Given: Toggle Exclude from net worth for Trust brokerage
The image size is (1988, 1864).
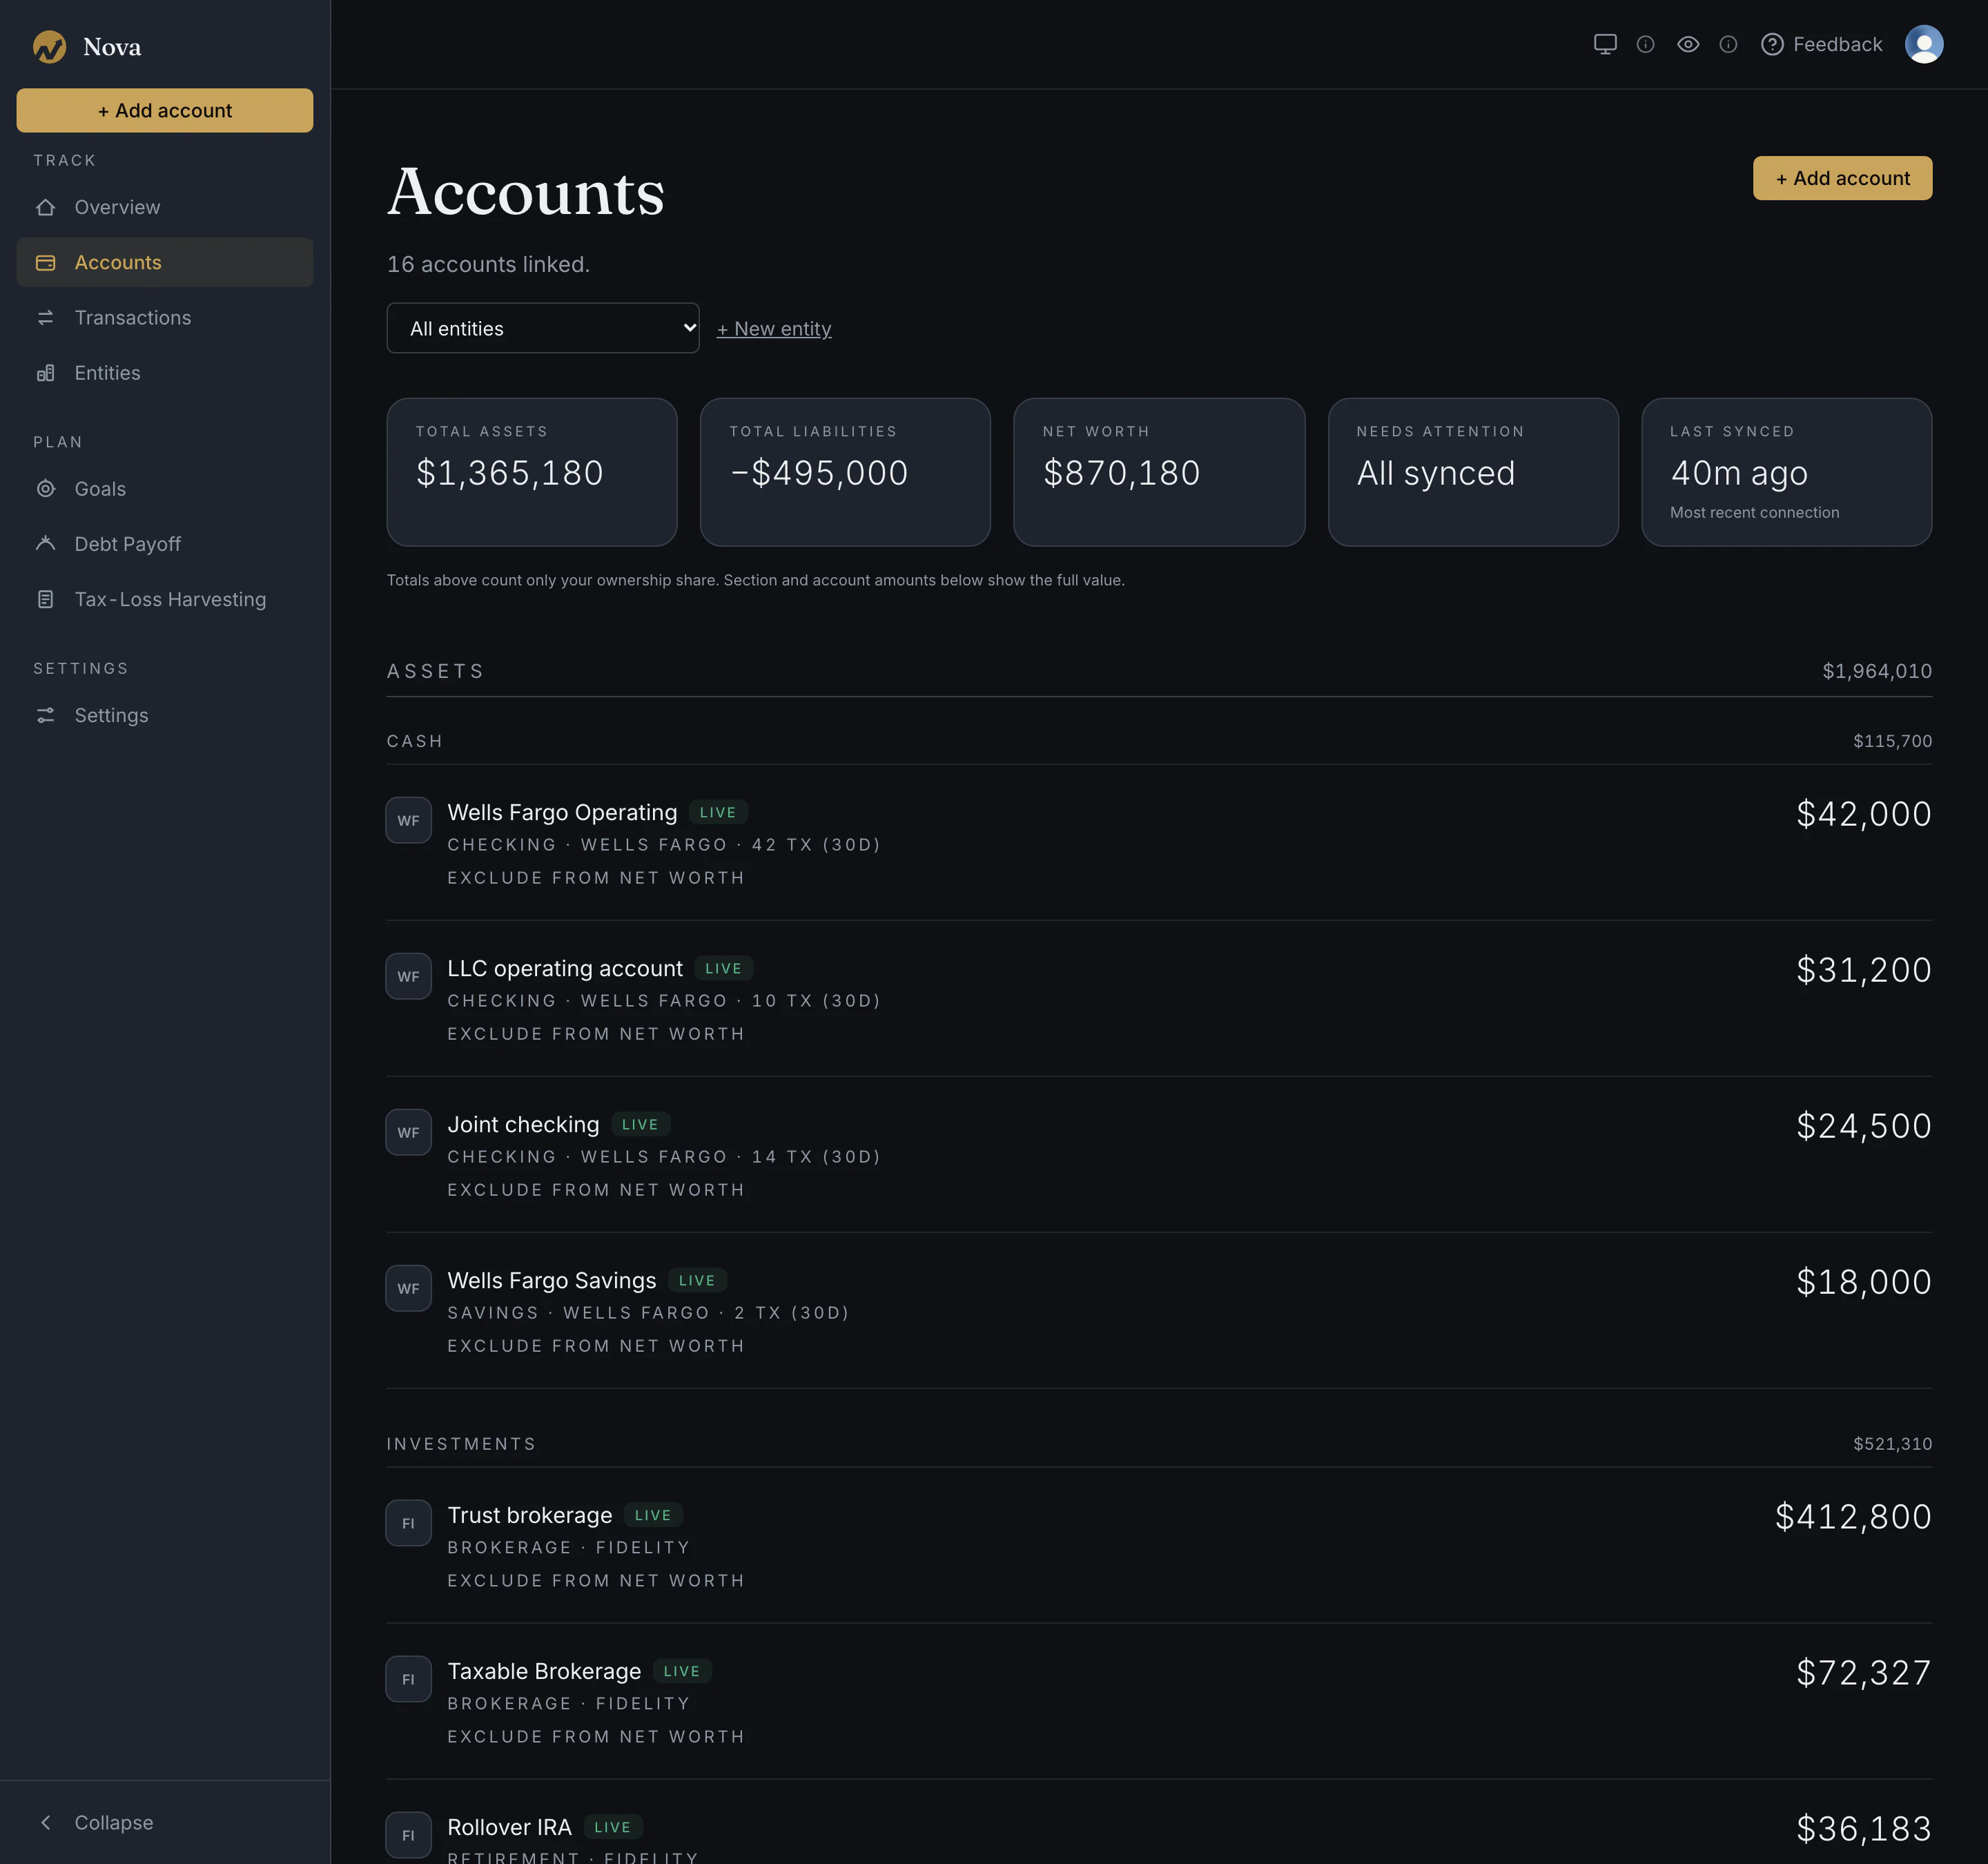Looking at the screenshot, I should point(596,1580).
